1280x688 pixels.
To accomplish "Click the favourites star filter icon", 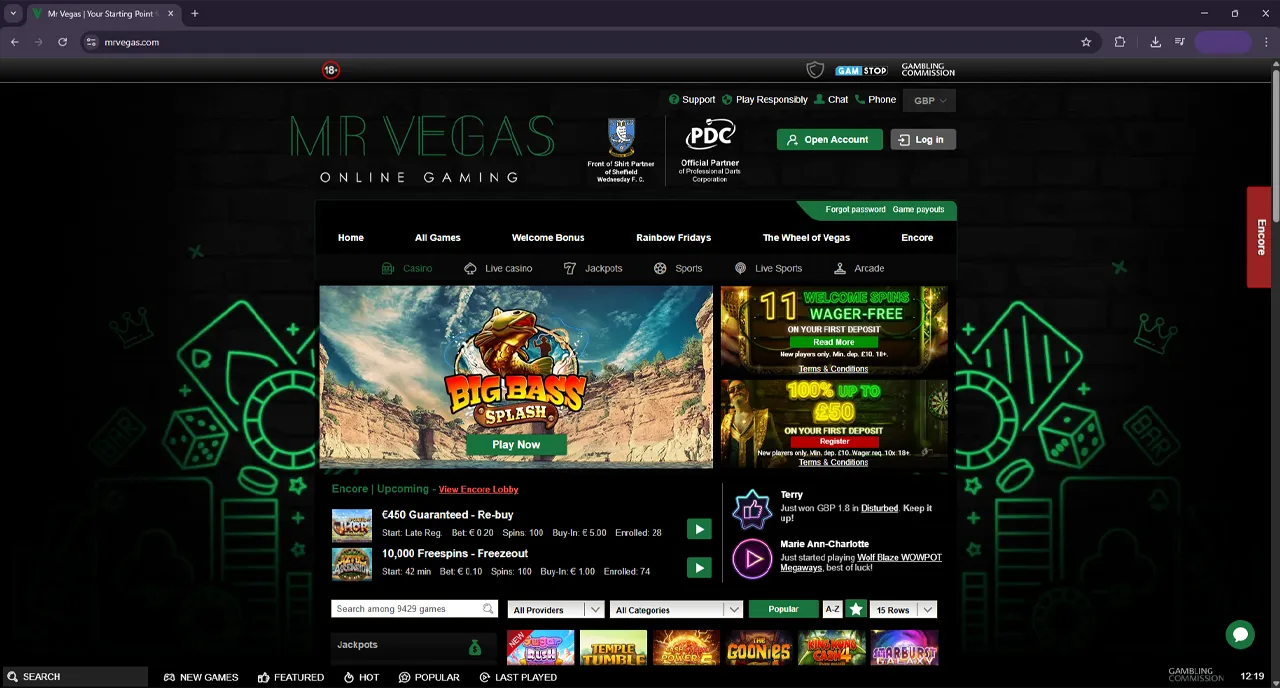I will tap(856, 609).
